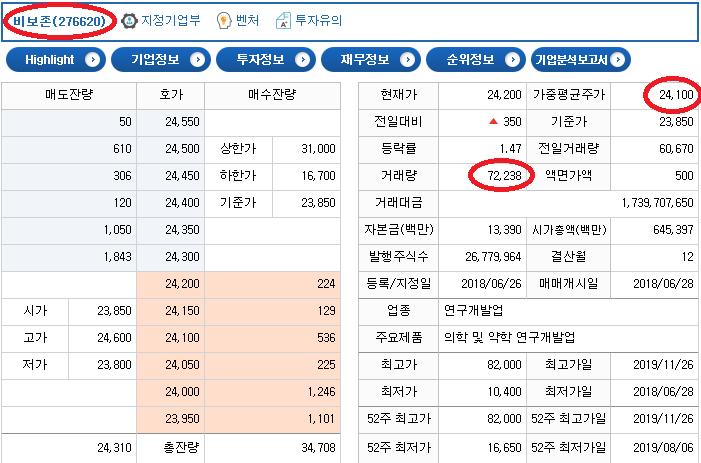Click the 최저가 value 10,400

(504, 392)
